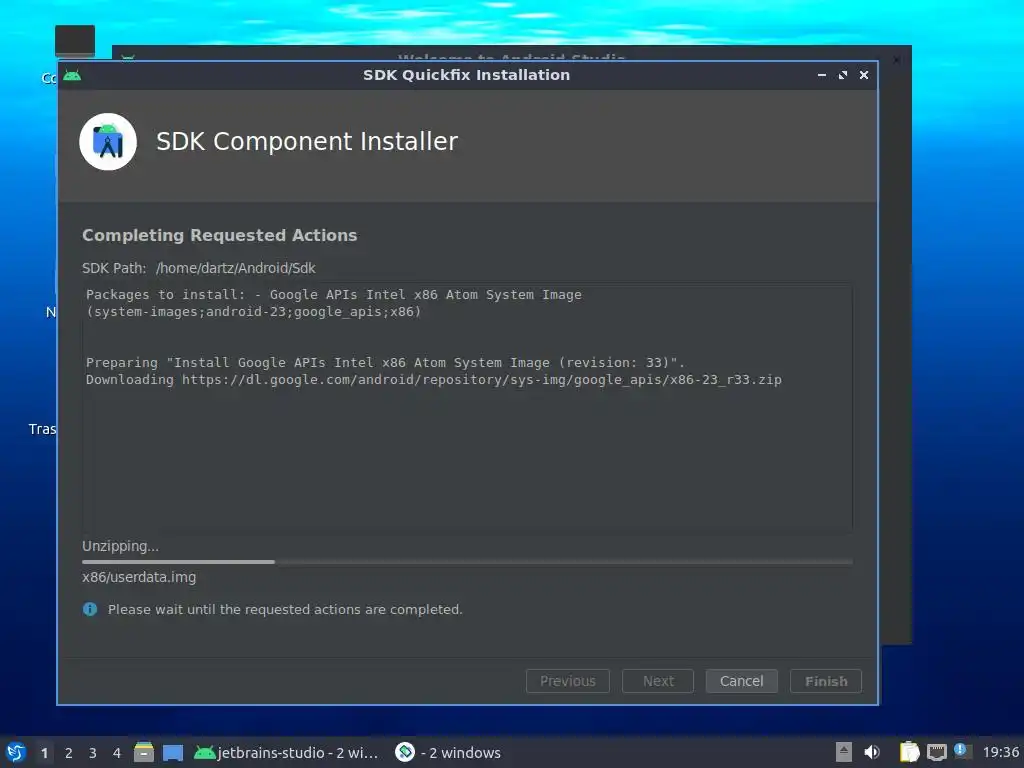
Task: Click the SDK Component Installer title
Action: (307, 141)
